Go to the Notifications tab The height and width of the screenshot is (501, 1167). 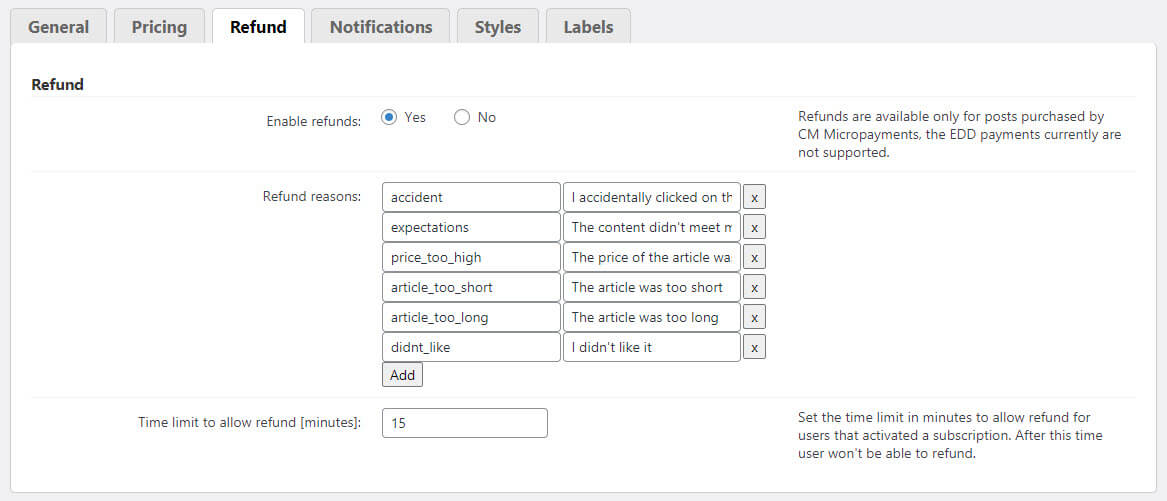[x=380, y=27]
